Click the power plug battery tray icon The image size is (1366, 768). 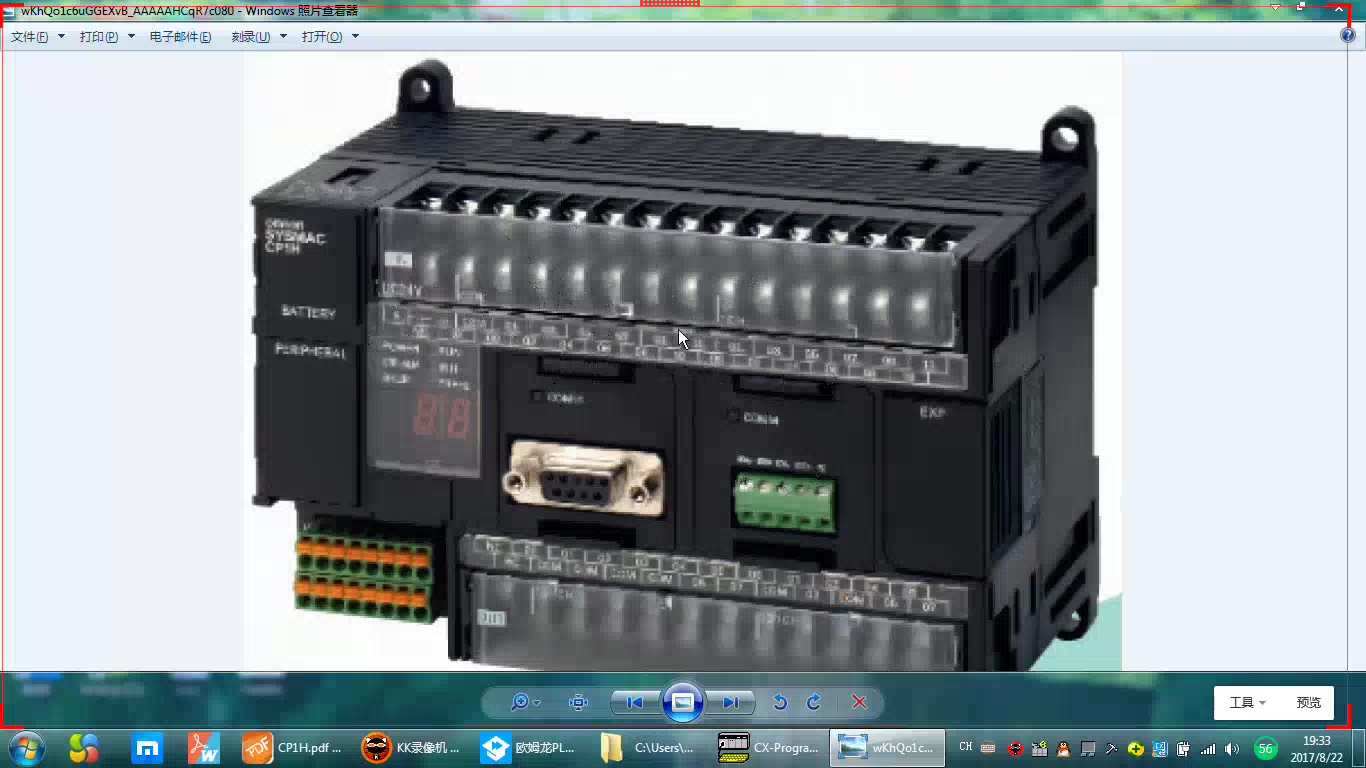coord(1184,748)
